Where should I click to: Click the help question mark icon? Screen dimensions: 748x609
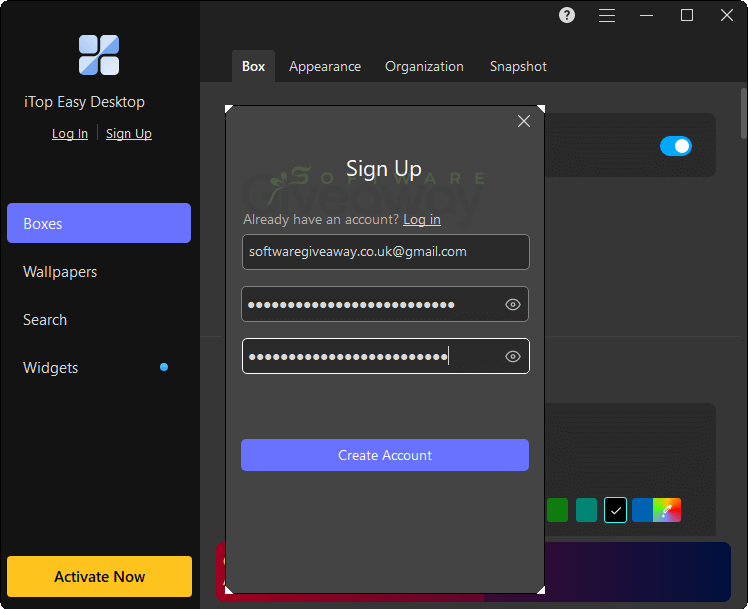click(x=567, y=15)
